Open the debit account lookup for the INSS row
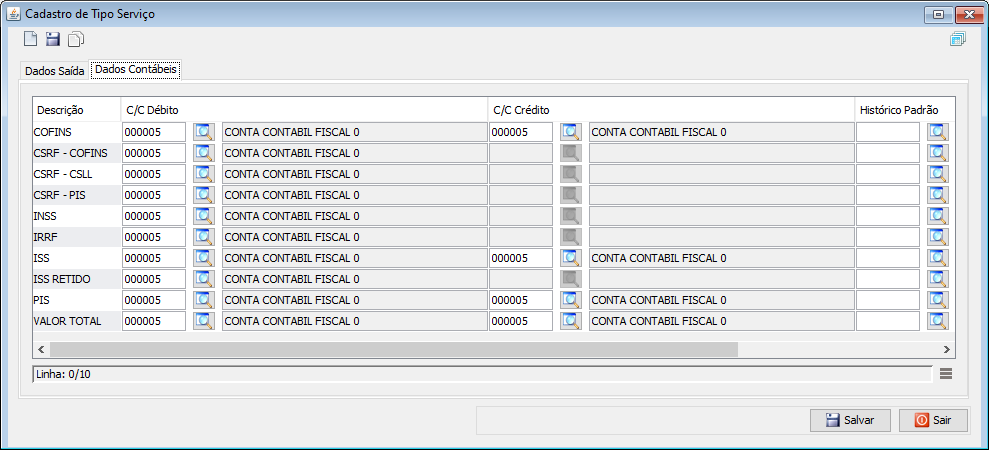The image size is (989, 450). (x=204, y=216)
